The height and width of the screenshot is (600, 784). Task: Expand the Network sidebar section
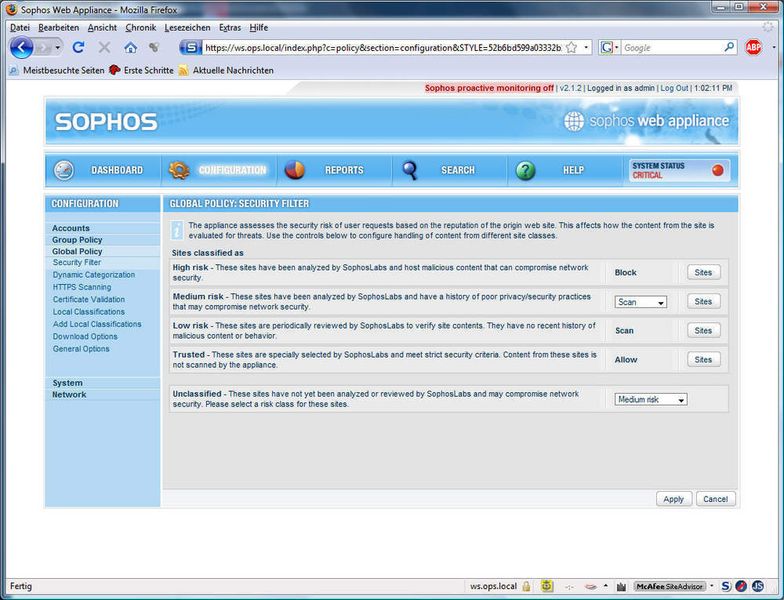pos(69,394)
